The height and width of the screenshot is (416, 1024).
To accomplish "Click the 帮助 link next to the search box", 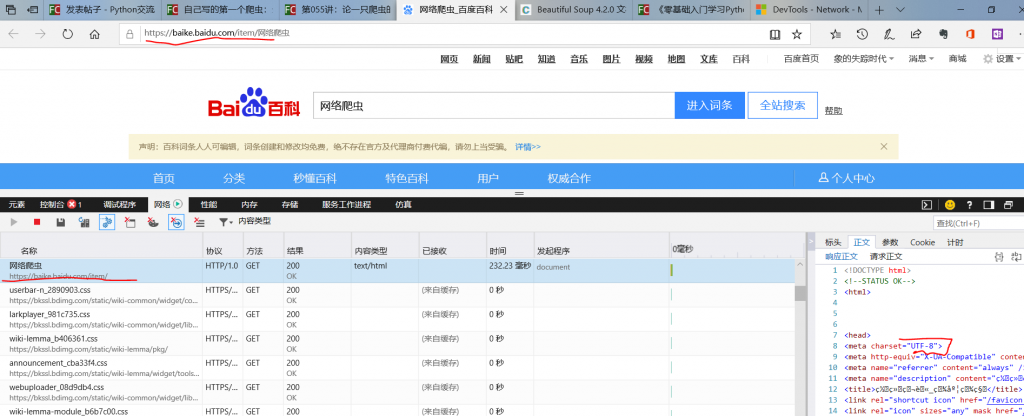I will pos(833,110).
